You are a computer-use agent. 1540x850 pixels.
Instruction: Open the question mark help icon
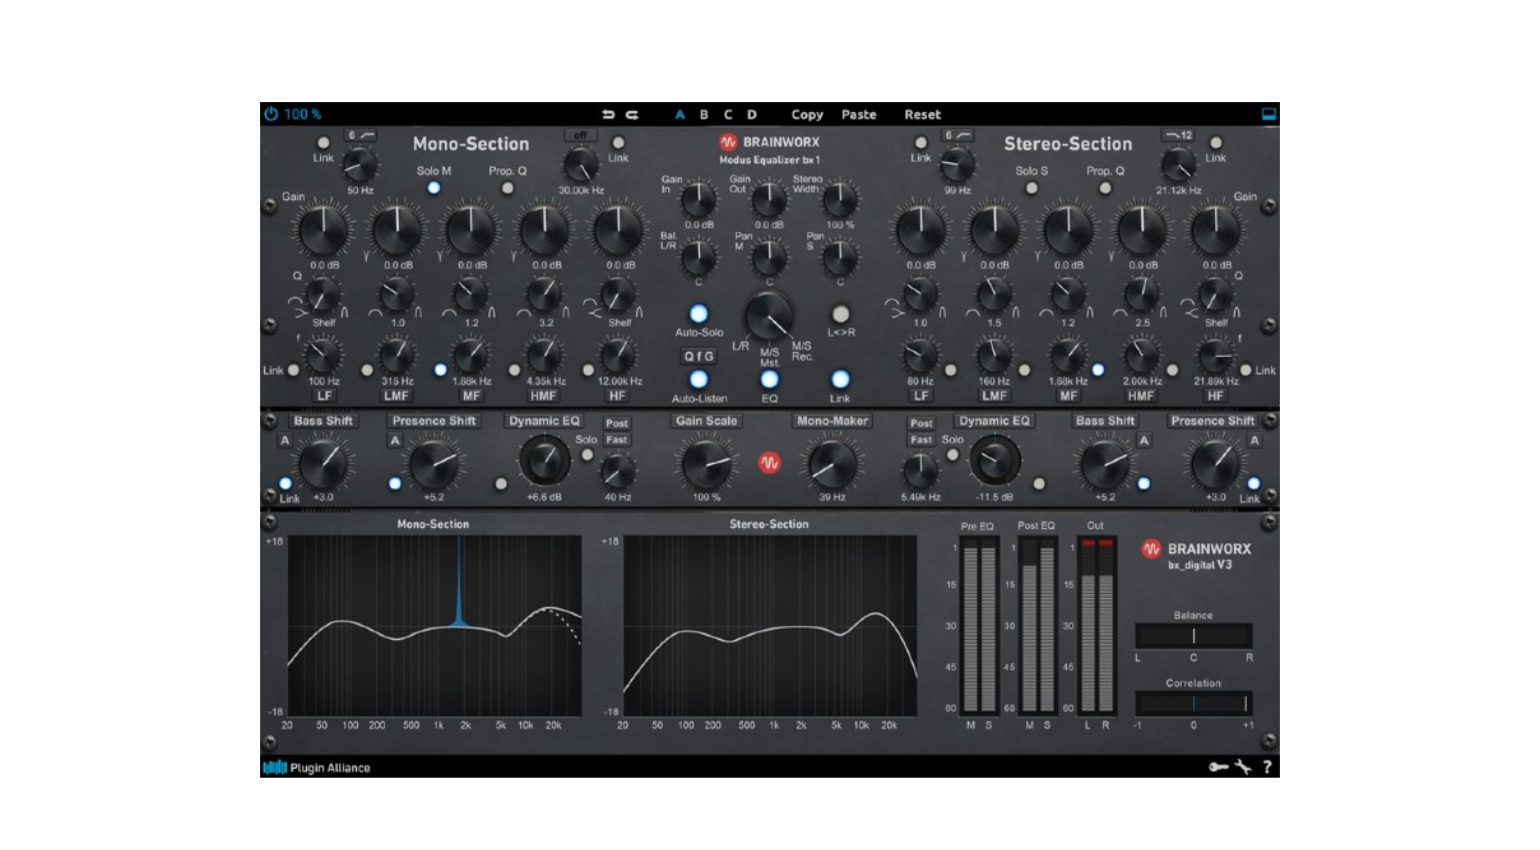coord(1267,767)
